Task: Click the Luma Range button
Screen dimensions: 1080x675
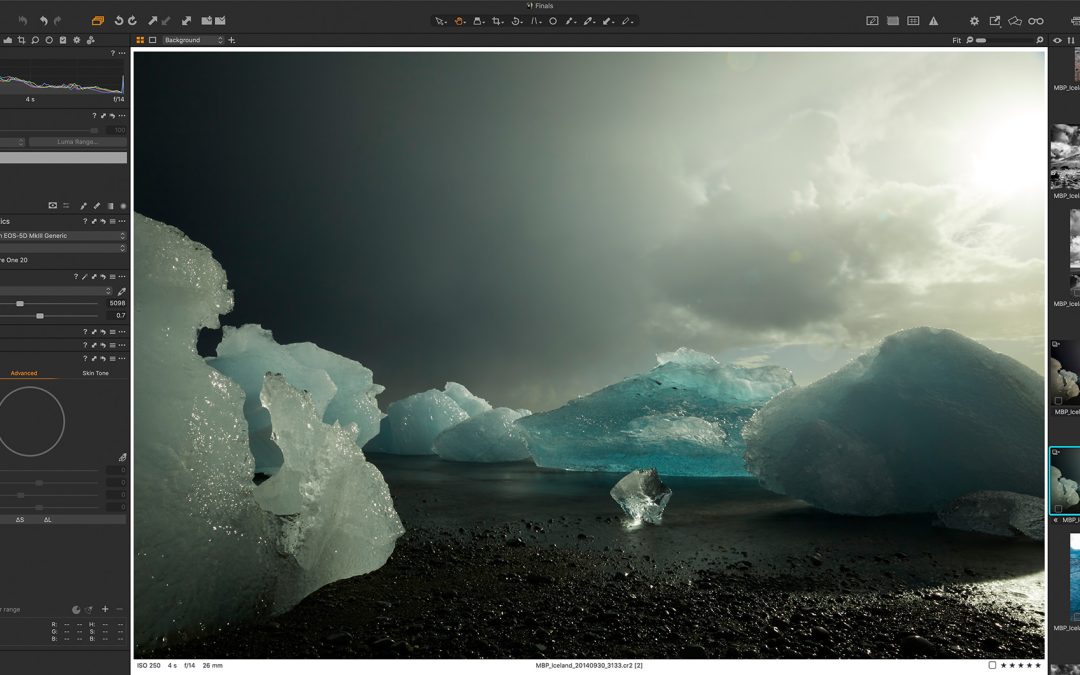Action: pyautogui.click(x=77, y=142)
